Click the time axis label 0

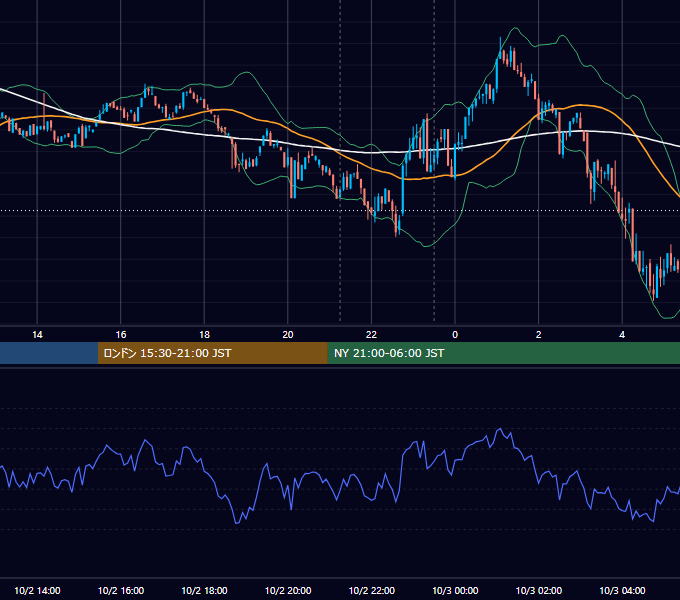pyautogui.click(x=455, y=335)
